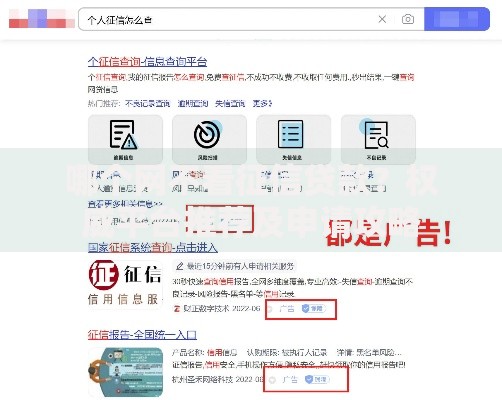The image size is (502, 400).
Task: Clear the search box with the X icon
Action: [382, 19]
